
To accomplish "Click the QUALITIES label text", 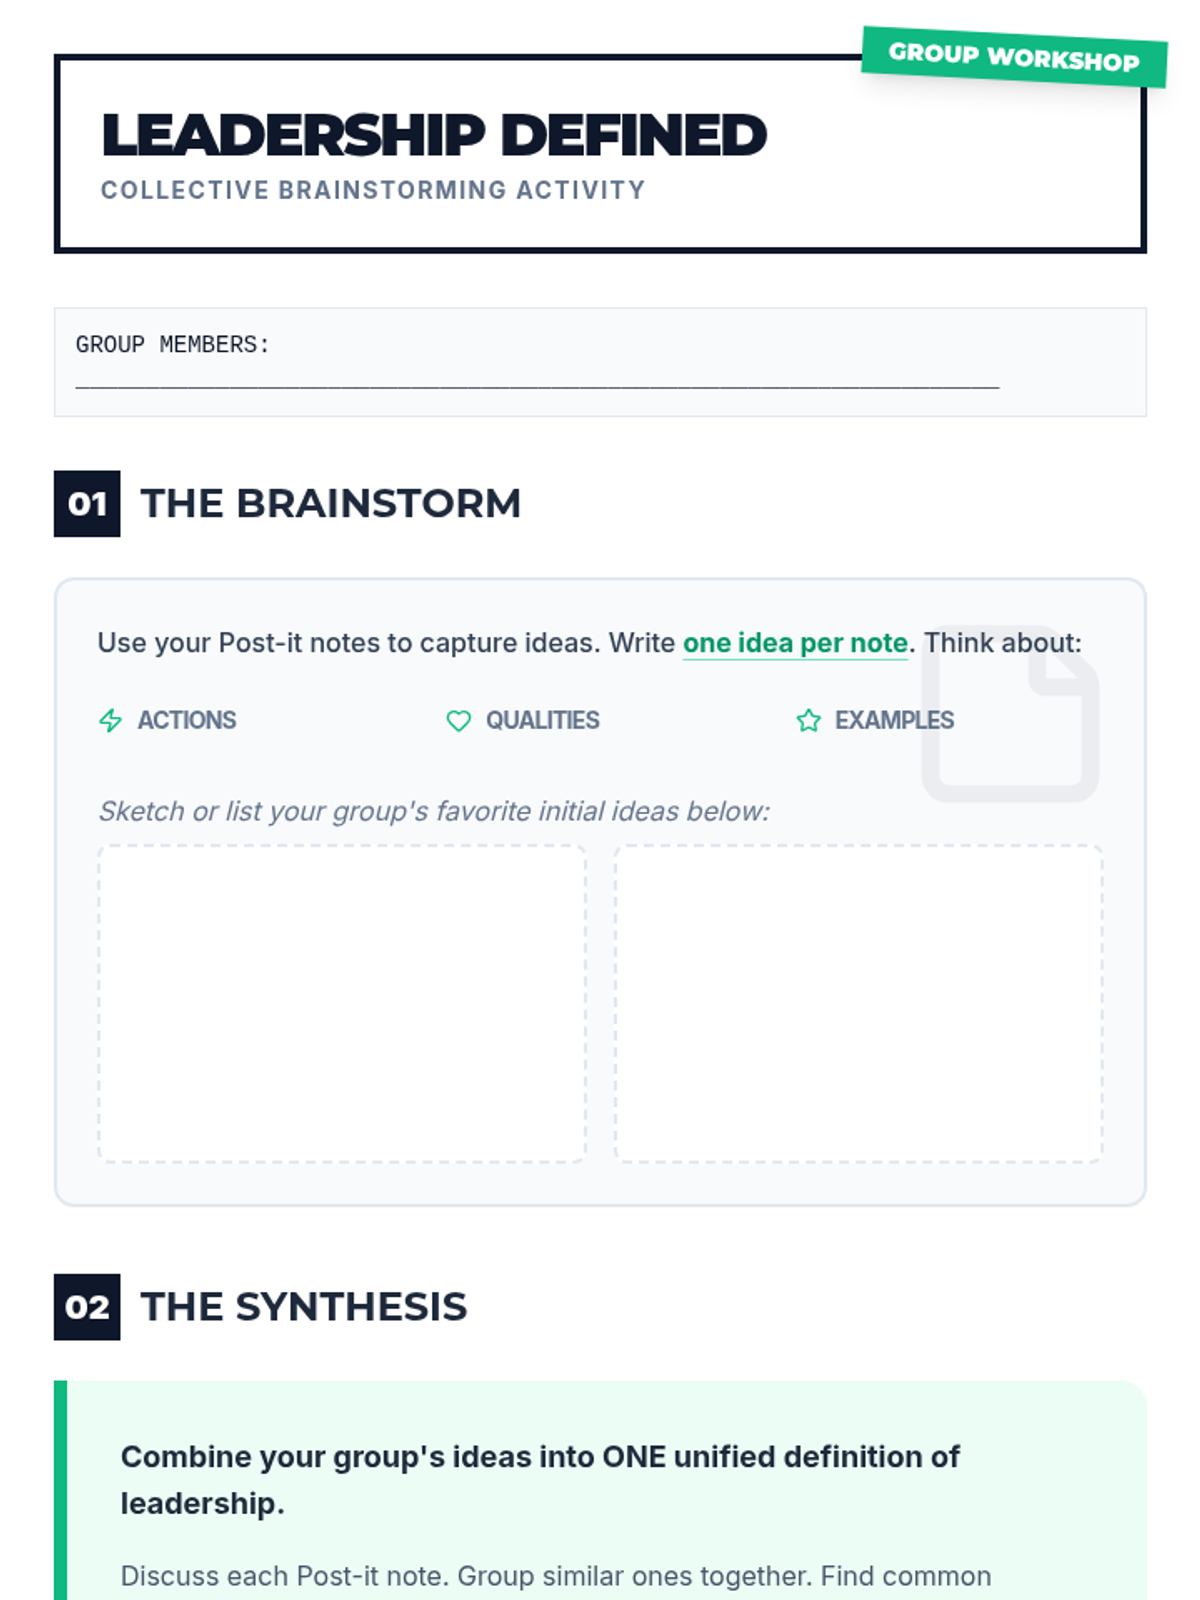I will (x=543, y=720).
